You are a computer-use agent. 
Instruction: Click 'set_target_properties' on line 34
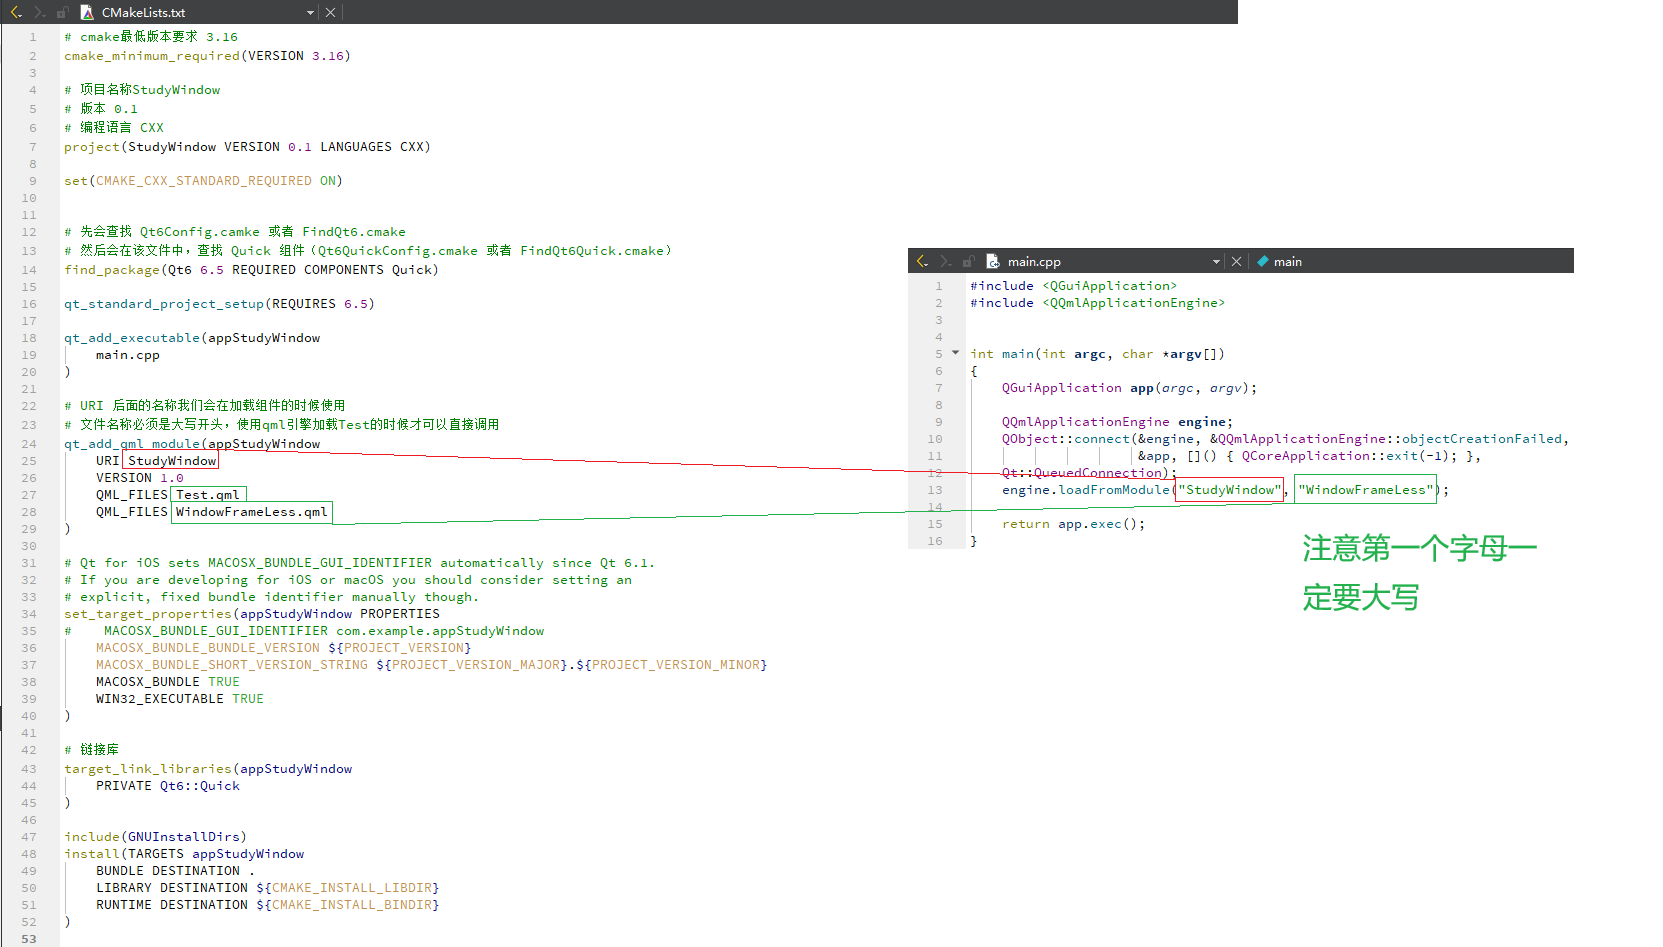(148, 614)
